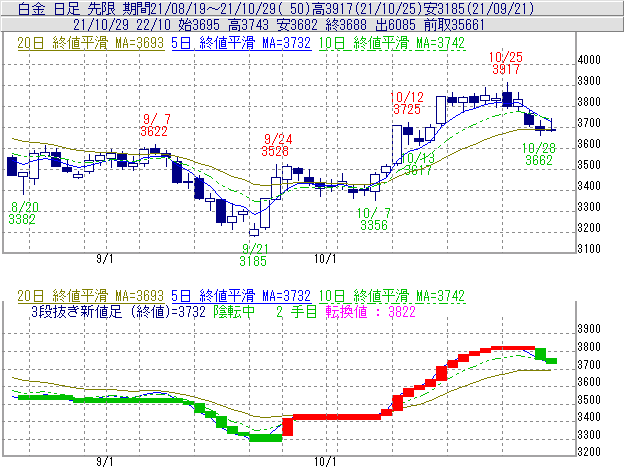Click the 4000 axis value on the upper chart

[x=589, y=60]
